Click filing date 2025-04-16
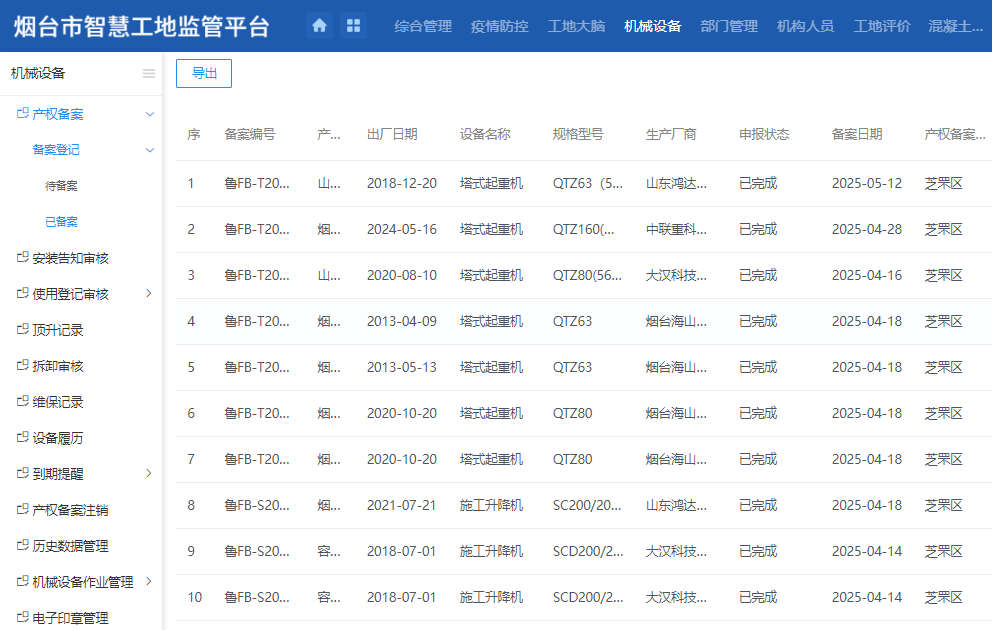This screenshot has width=992, height=630. point(867,276)
